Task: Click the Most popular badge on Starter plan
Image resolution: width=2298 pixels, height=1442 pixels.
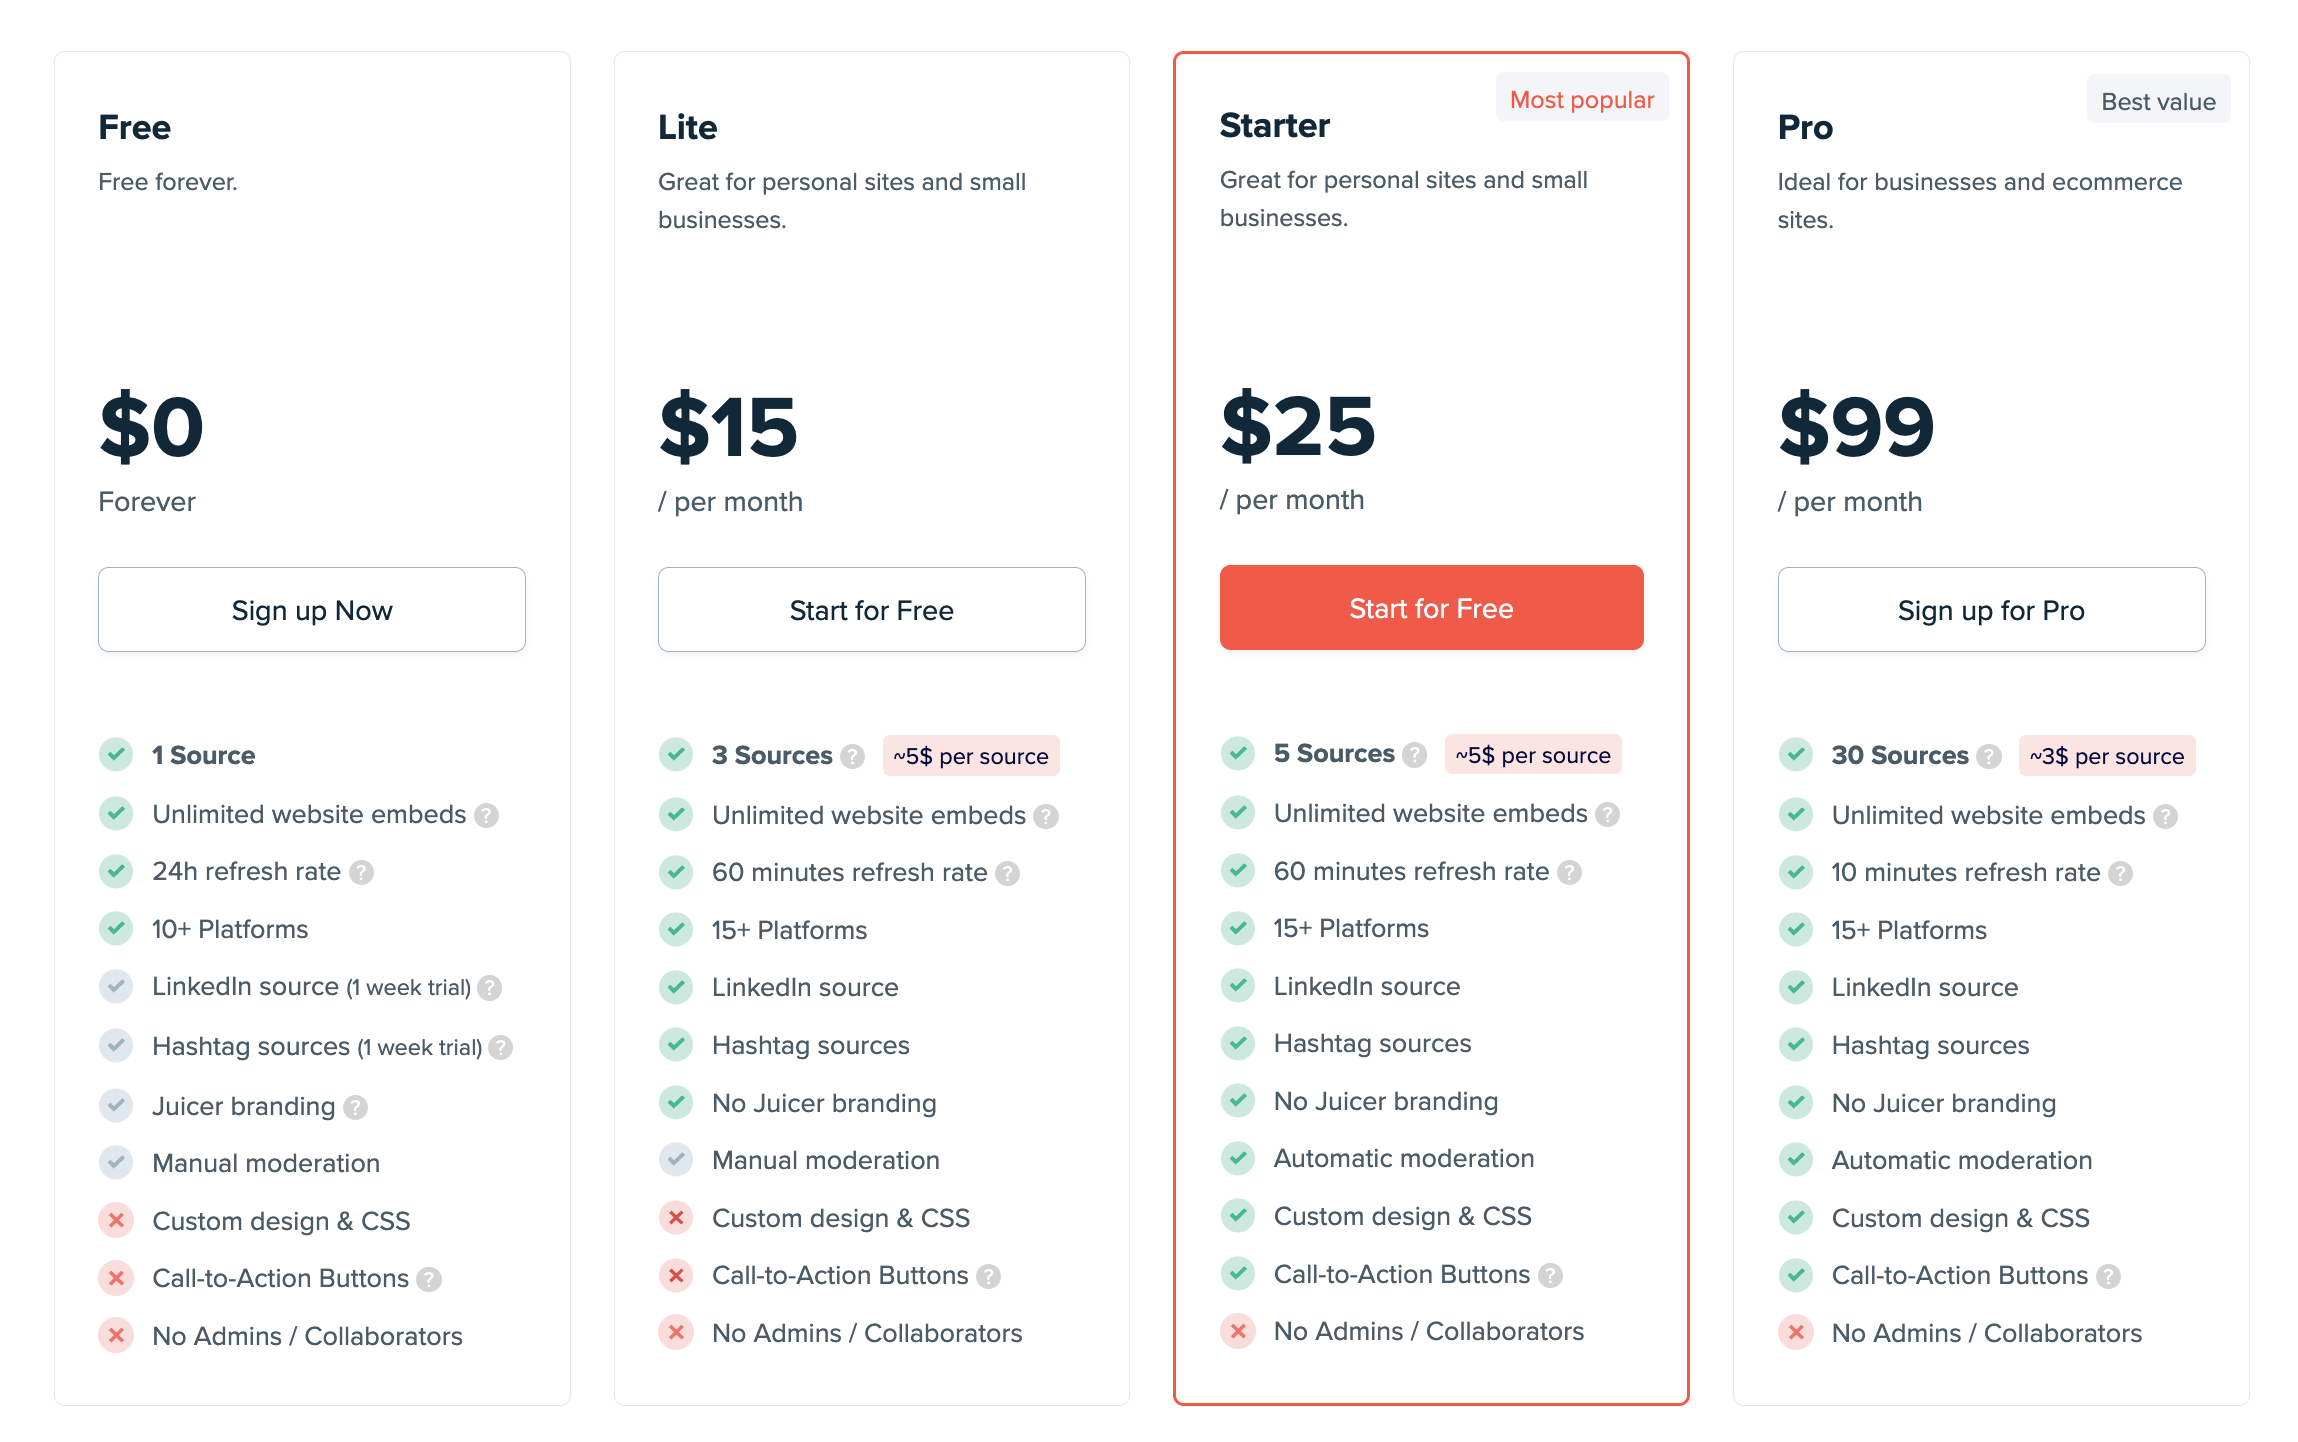Action: tap(1581, 99)
